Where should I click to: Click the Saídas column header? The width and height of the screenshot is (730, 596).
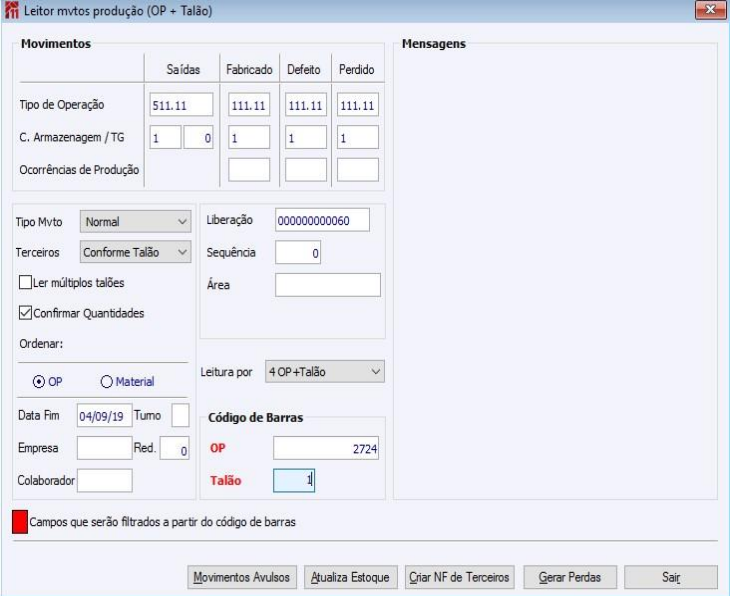(183, 69)
